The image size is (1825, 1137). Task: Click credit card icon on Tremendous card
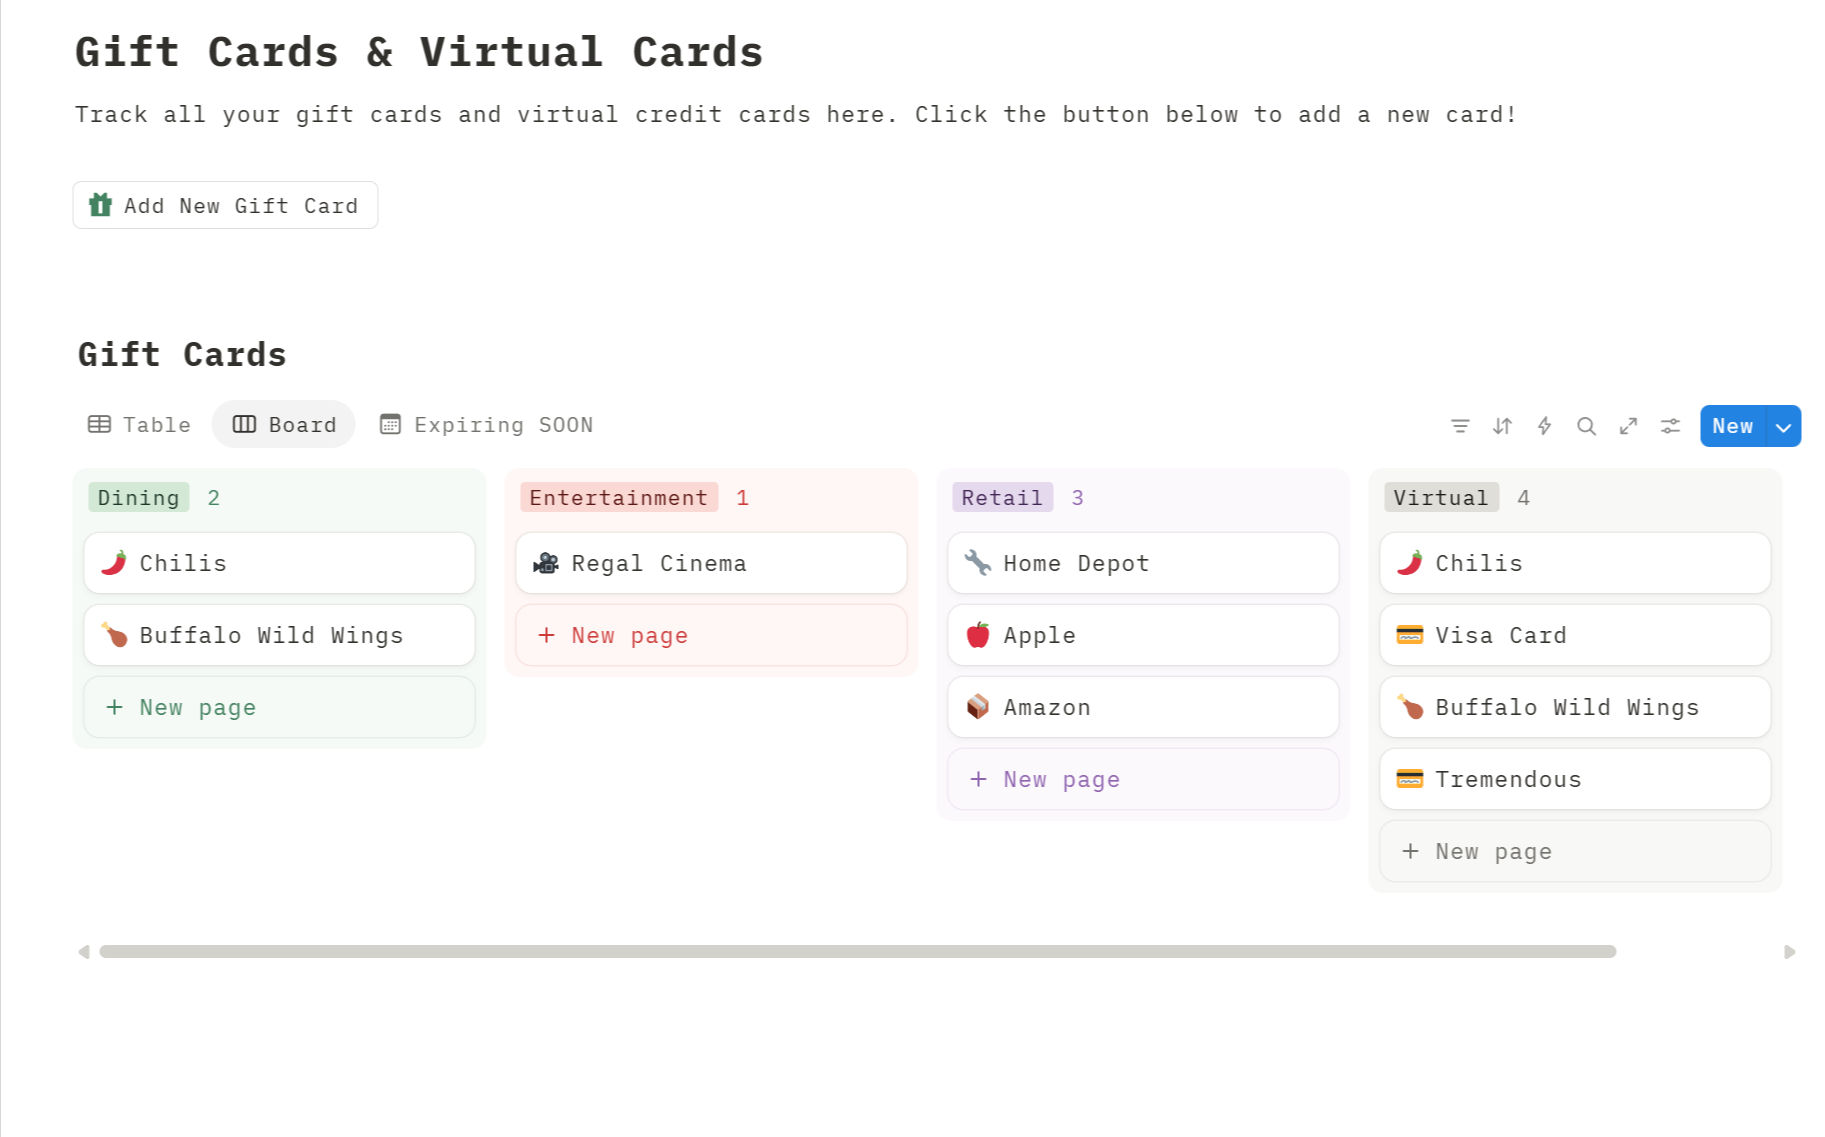(x=1410, y=779)
